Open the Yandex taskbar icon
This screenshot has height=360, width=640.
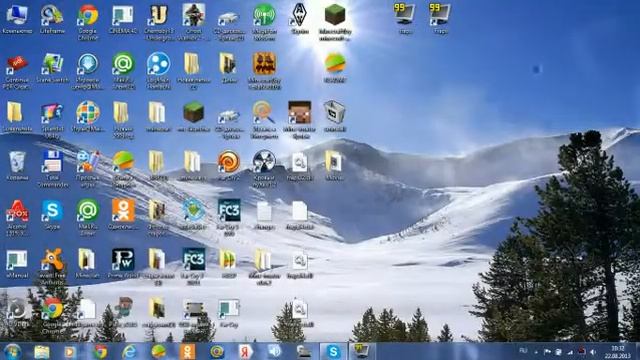click(x=246, y=351)
